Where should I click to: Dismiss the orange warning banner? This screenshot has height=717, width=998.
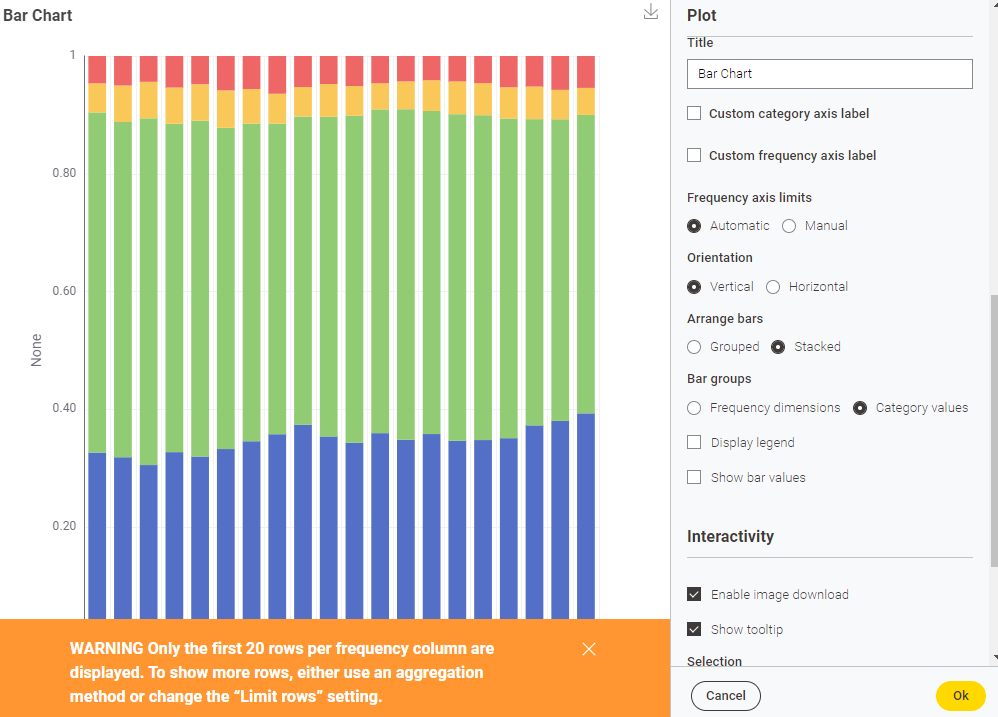[588, 649]
